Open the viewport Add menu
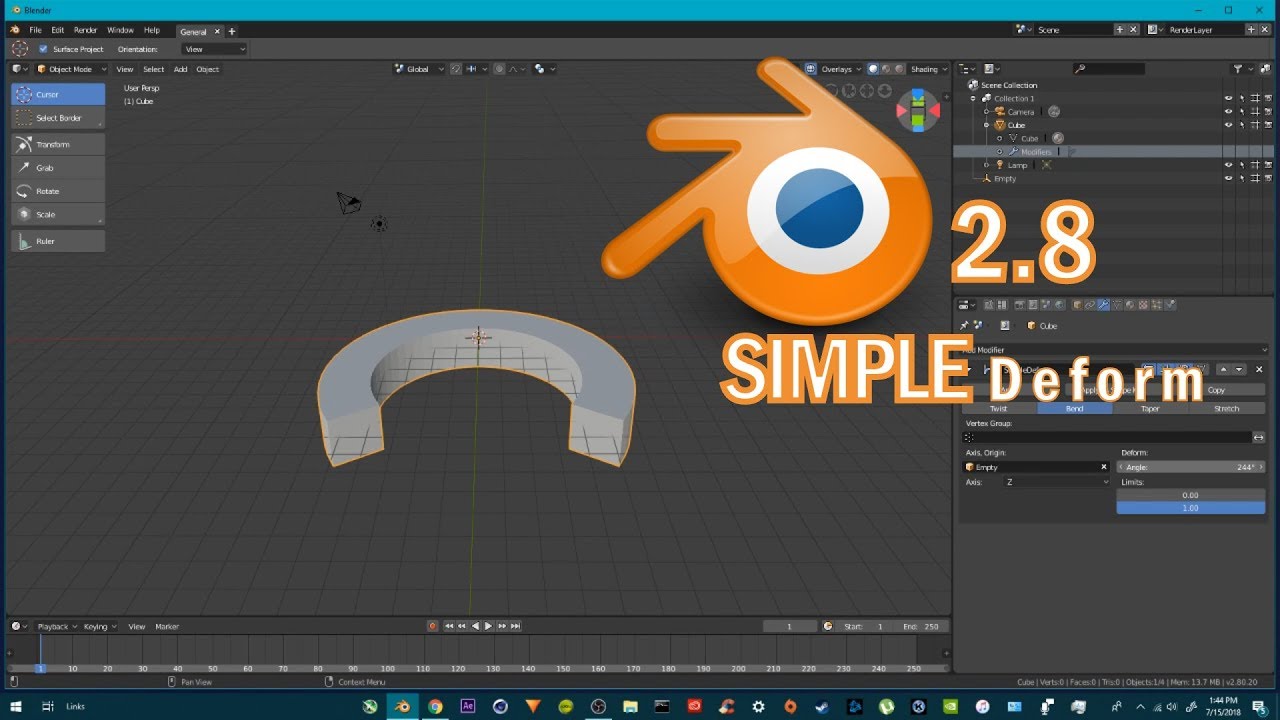The height and width of the screenshot is (720, 1280). pyautogui.click(x=181, y=69)
